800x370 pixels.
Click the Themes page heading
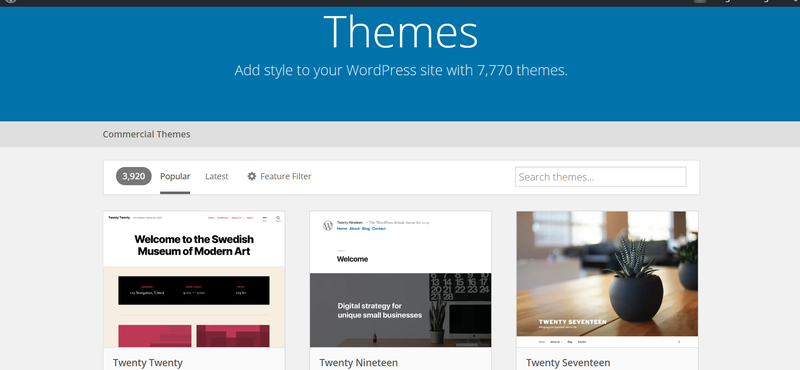coord(401,31)
